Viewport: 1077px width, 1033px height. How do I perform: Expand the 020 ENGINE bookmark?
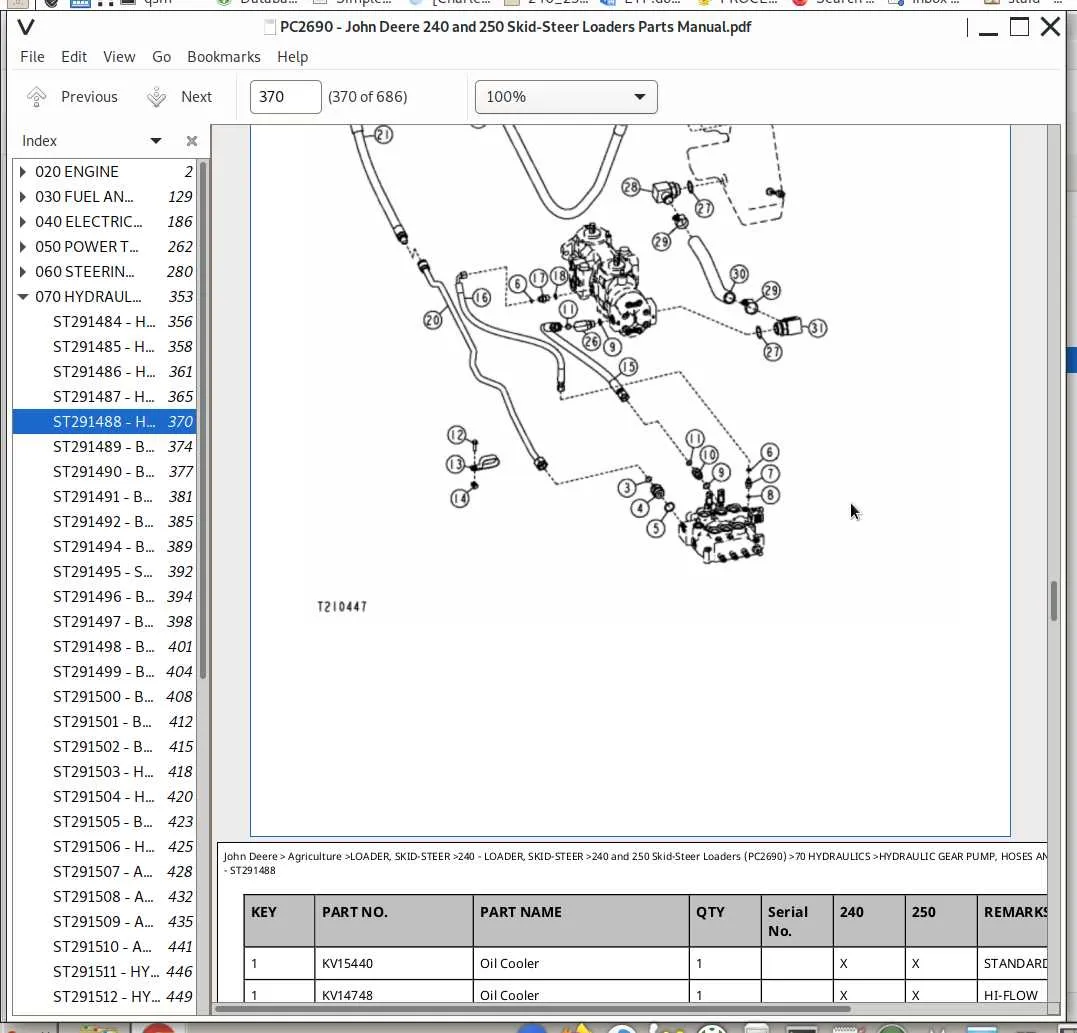click(x=23, y=172)
